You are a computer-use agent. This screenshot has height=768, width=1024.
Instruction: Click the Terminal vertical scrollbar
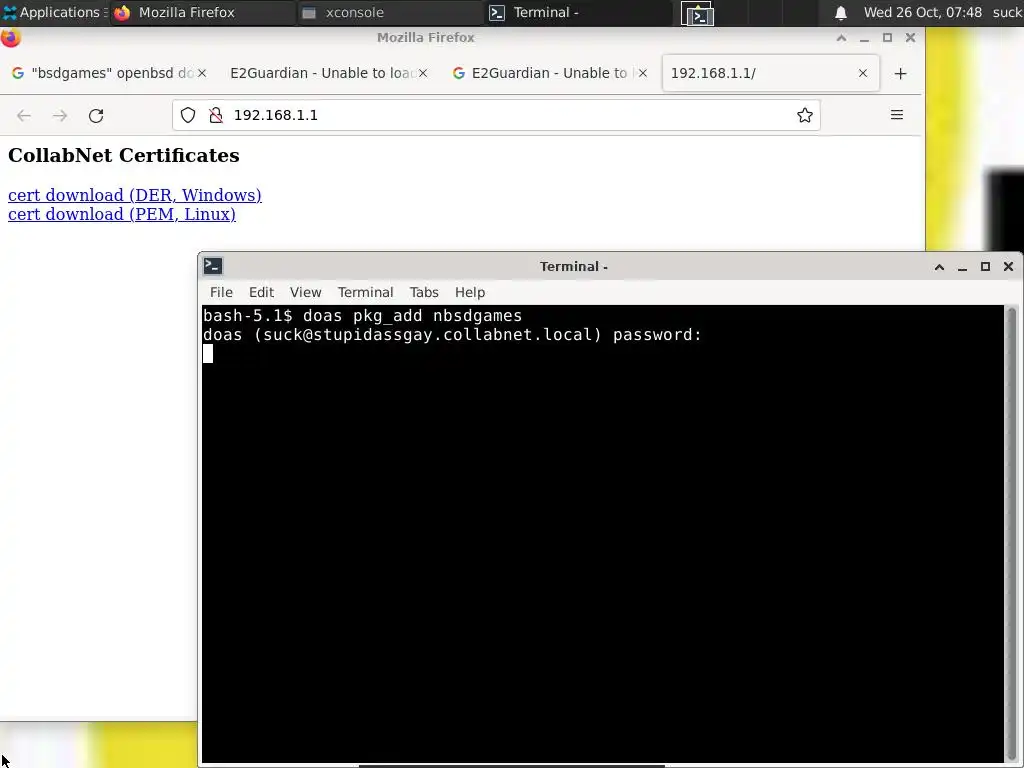[1012, 534]
